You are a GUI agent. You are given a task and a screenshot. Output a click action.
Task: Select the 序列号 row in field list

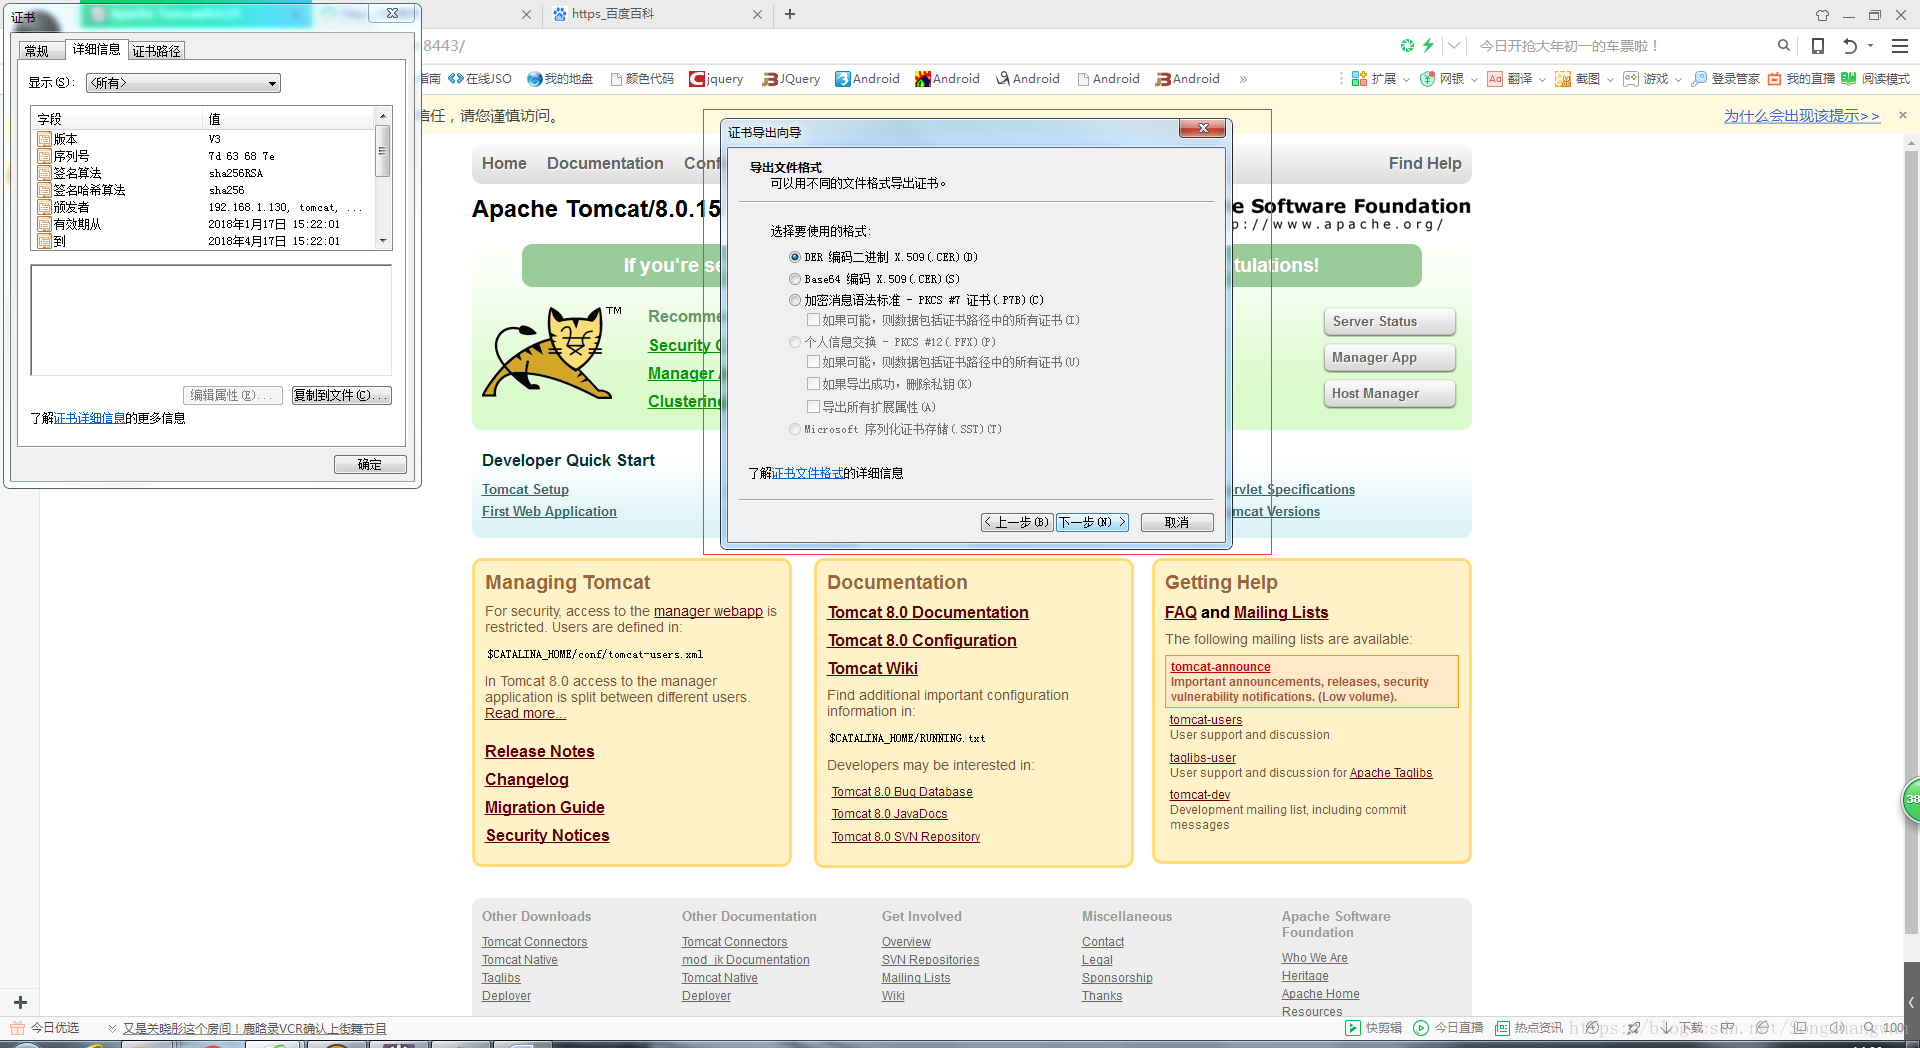click(x=204, y=156)
